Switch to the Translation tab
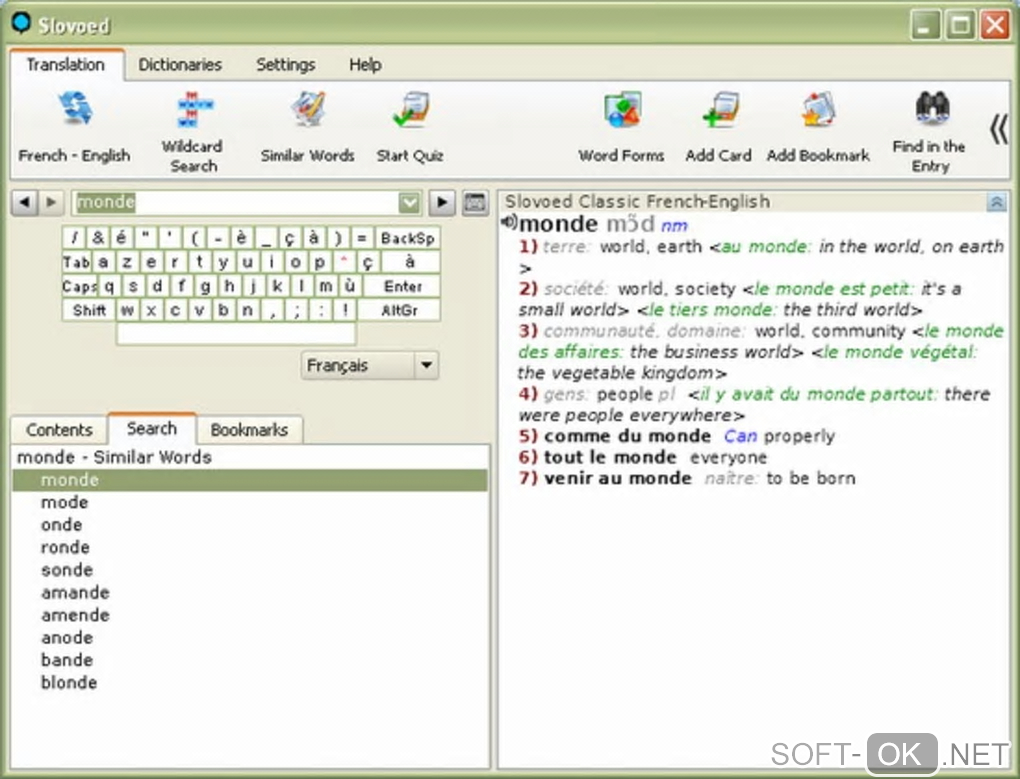 (x=66, y=64)
